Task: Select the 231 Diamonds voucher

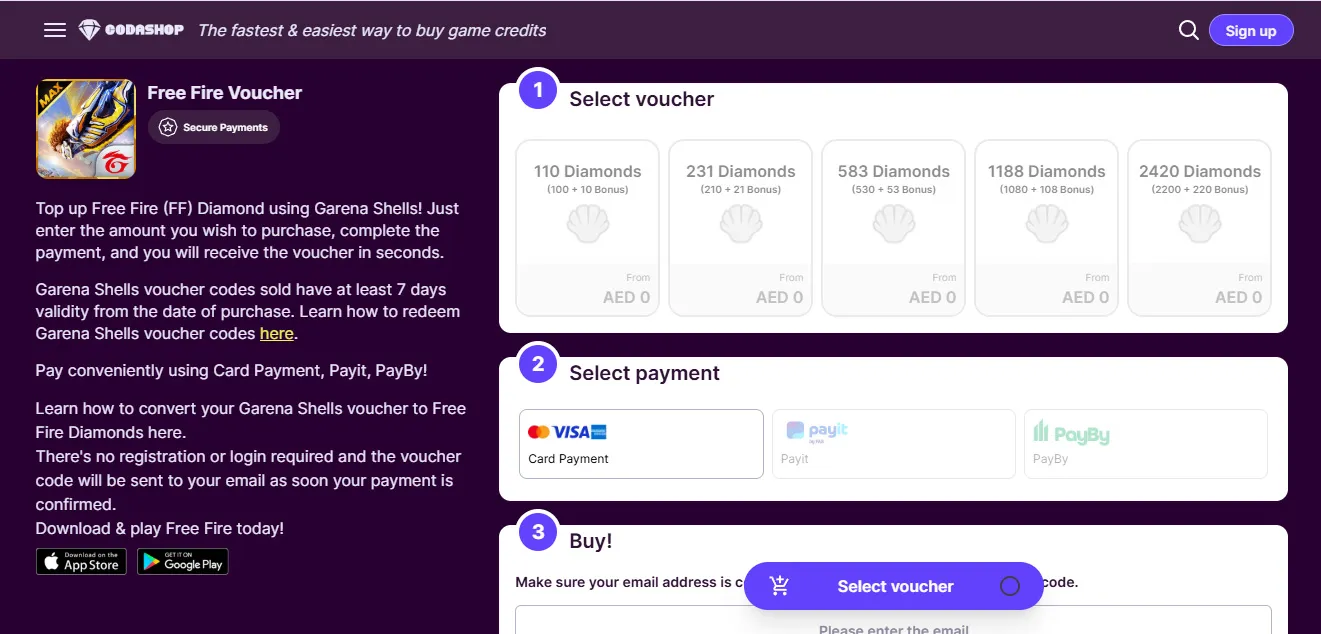Action: (x=740, y=228)
